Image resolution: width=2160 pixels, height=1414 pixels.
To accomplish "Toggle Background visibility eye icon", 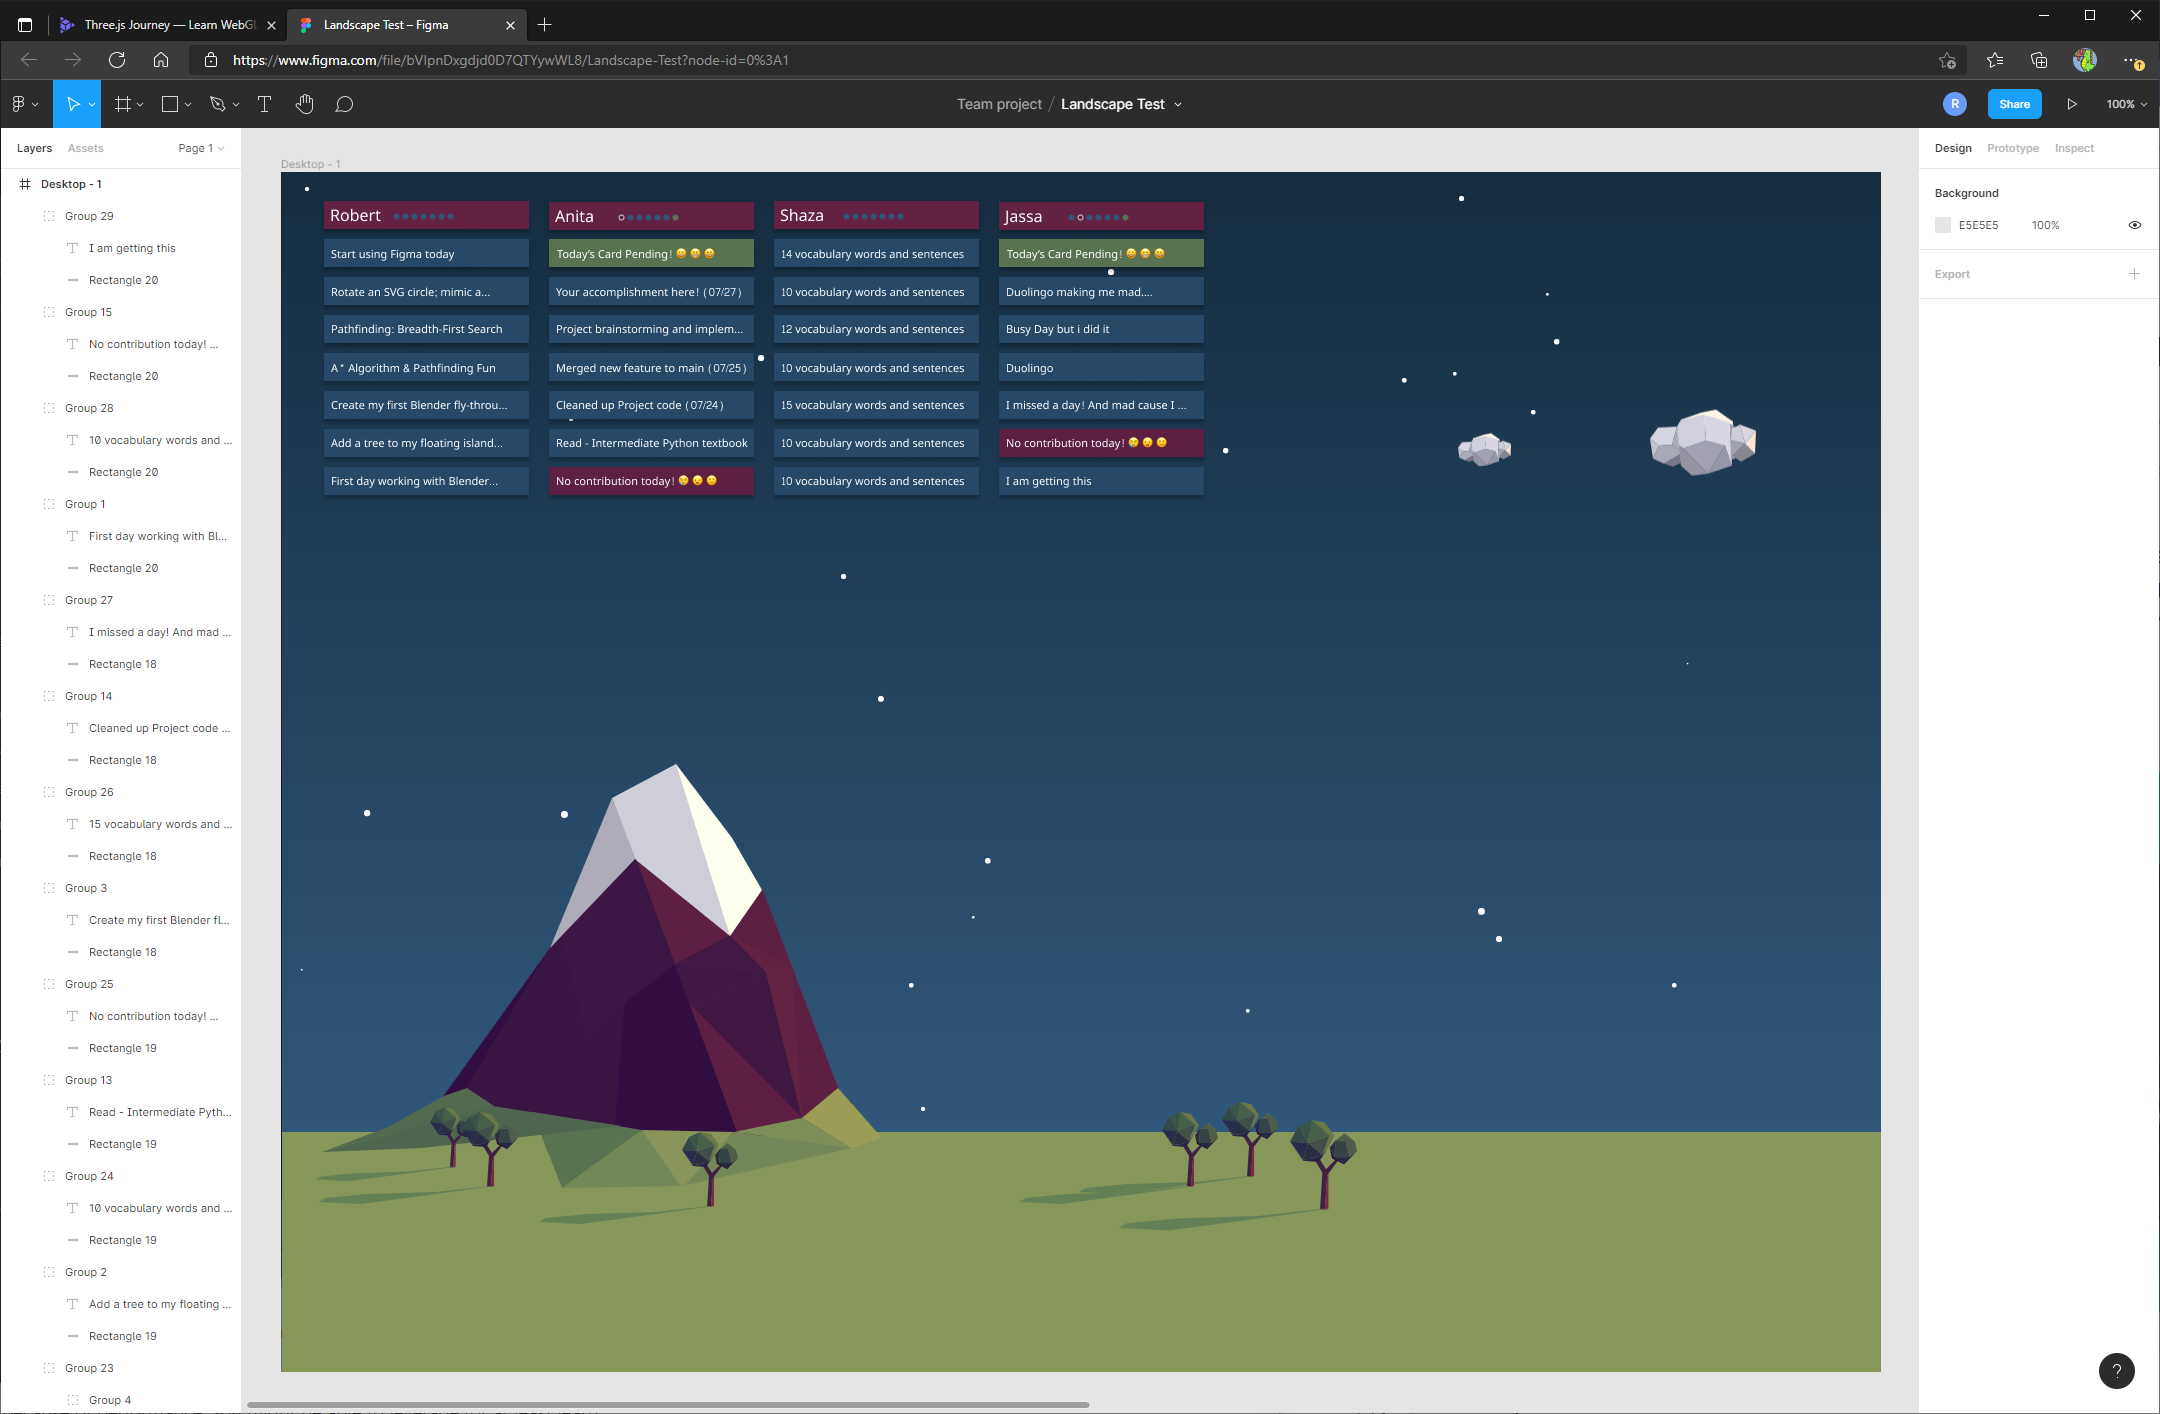I will [x=2134, y=225].
